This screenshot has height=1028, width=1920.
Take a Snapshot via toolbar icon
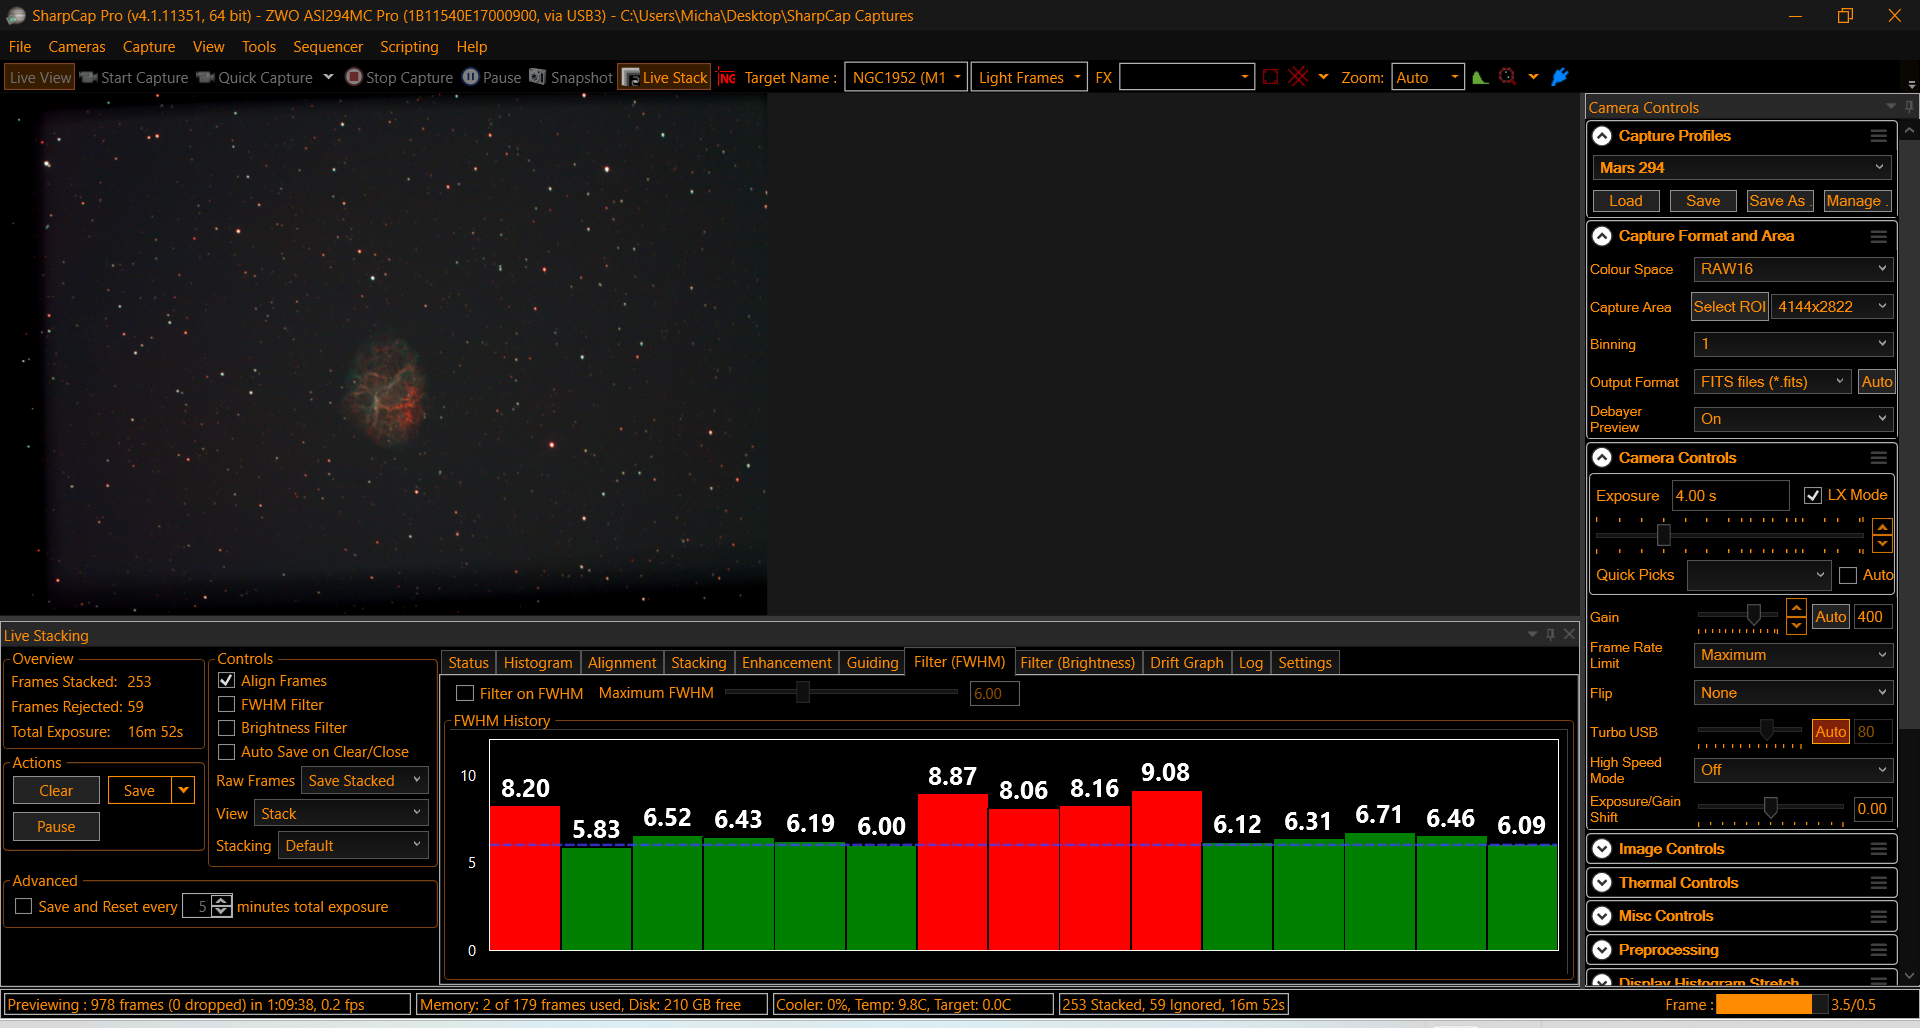[537, 77]
